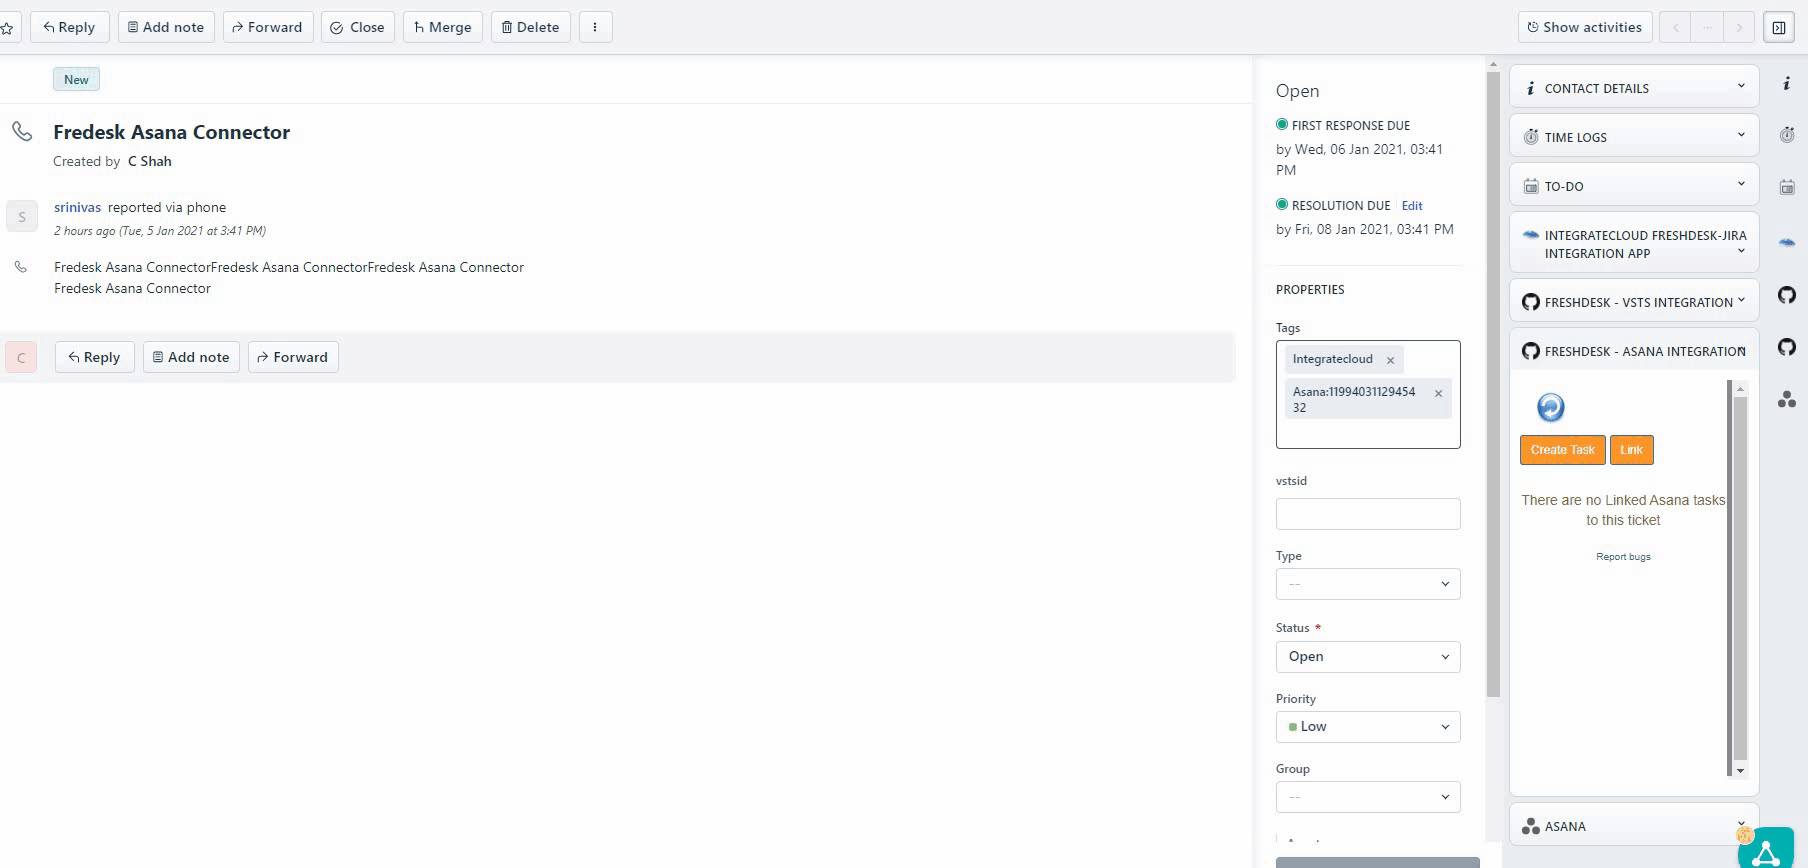Click the properties panel scrollbar

click(1493, 384)
